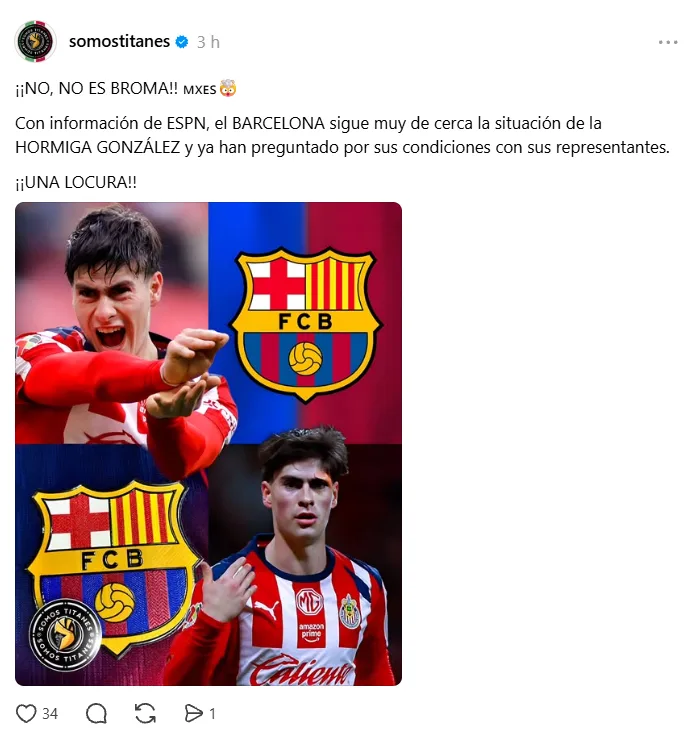Open the top-right FC Barcelona crest image
Image resolution: width=685 pixels, height=742 pixels.
click(x=304, y=320)
